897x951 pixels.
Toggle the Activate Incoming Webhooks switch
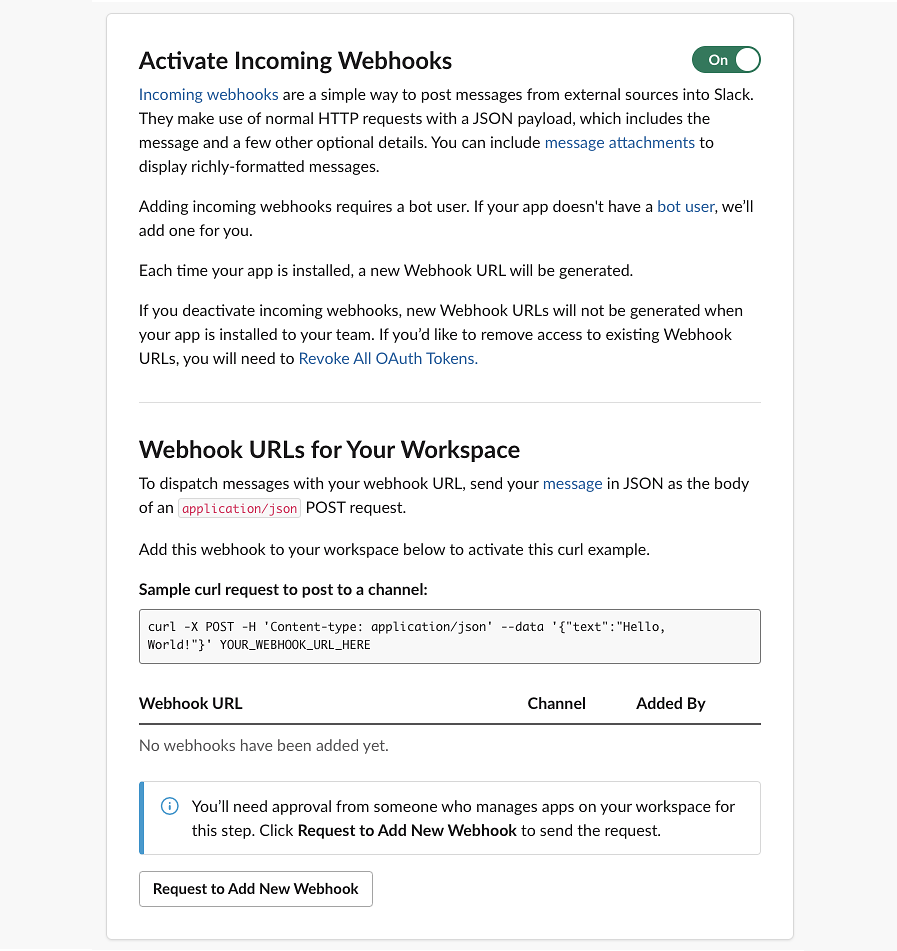[726, 59]
